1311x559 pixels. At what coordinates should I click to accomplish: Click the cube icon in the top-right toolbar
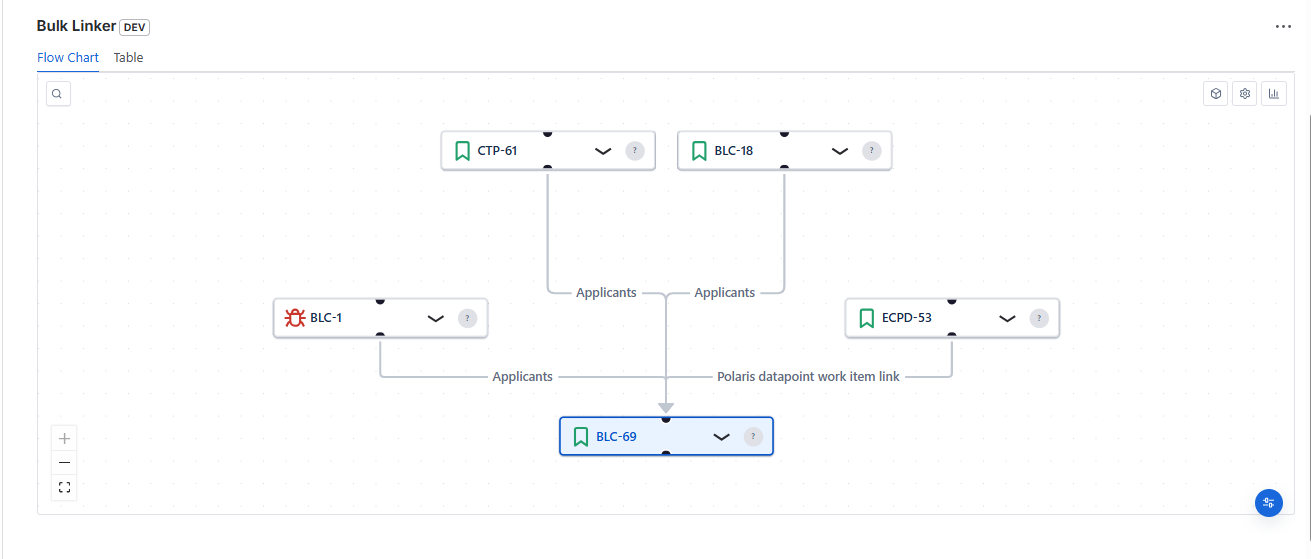[x=1215, y=94]
